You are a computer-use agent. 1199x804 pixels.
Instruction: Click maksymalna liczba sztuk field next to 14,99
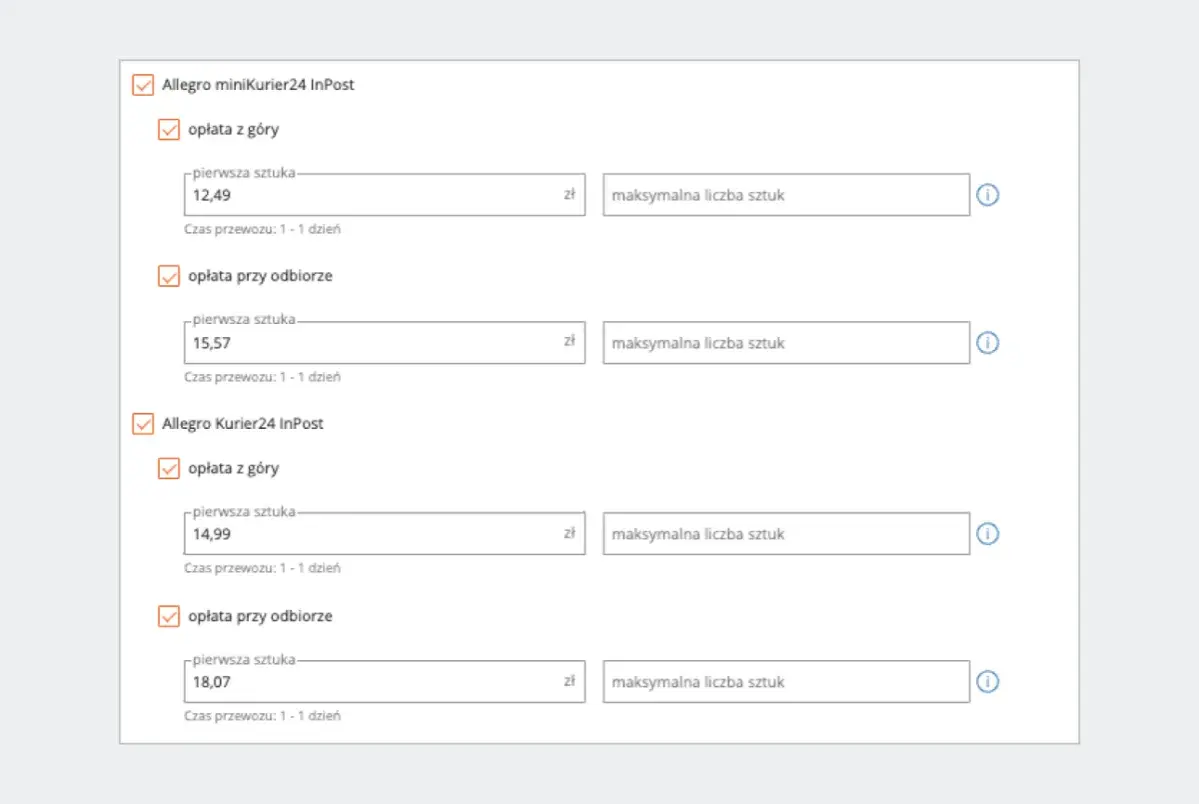pyautogui.click(x=786, y=534)
